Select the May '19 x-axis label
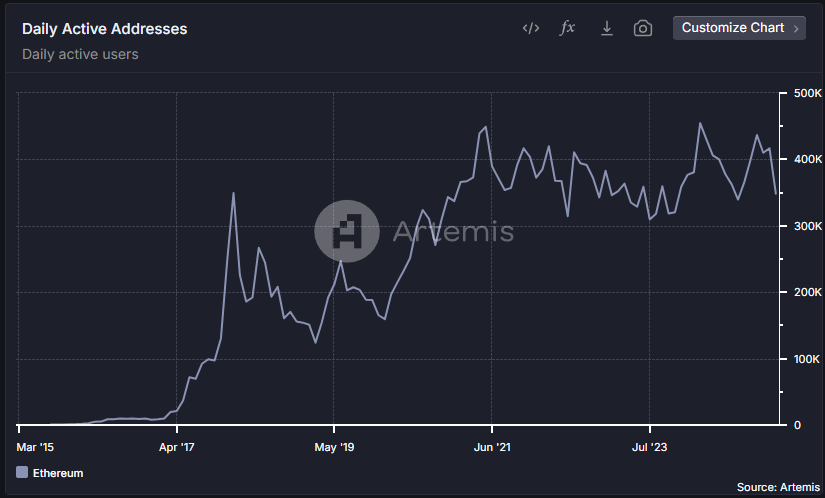 333,446
